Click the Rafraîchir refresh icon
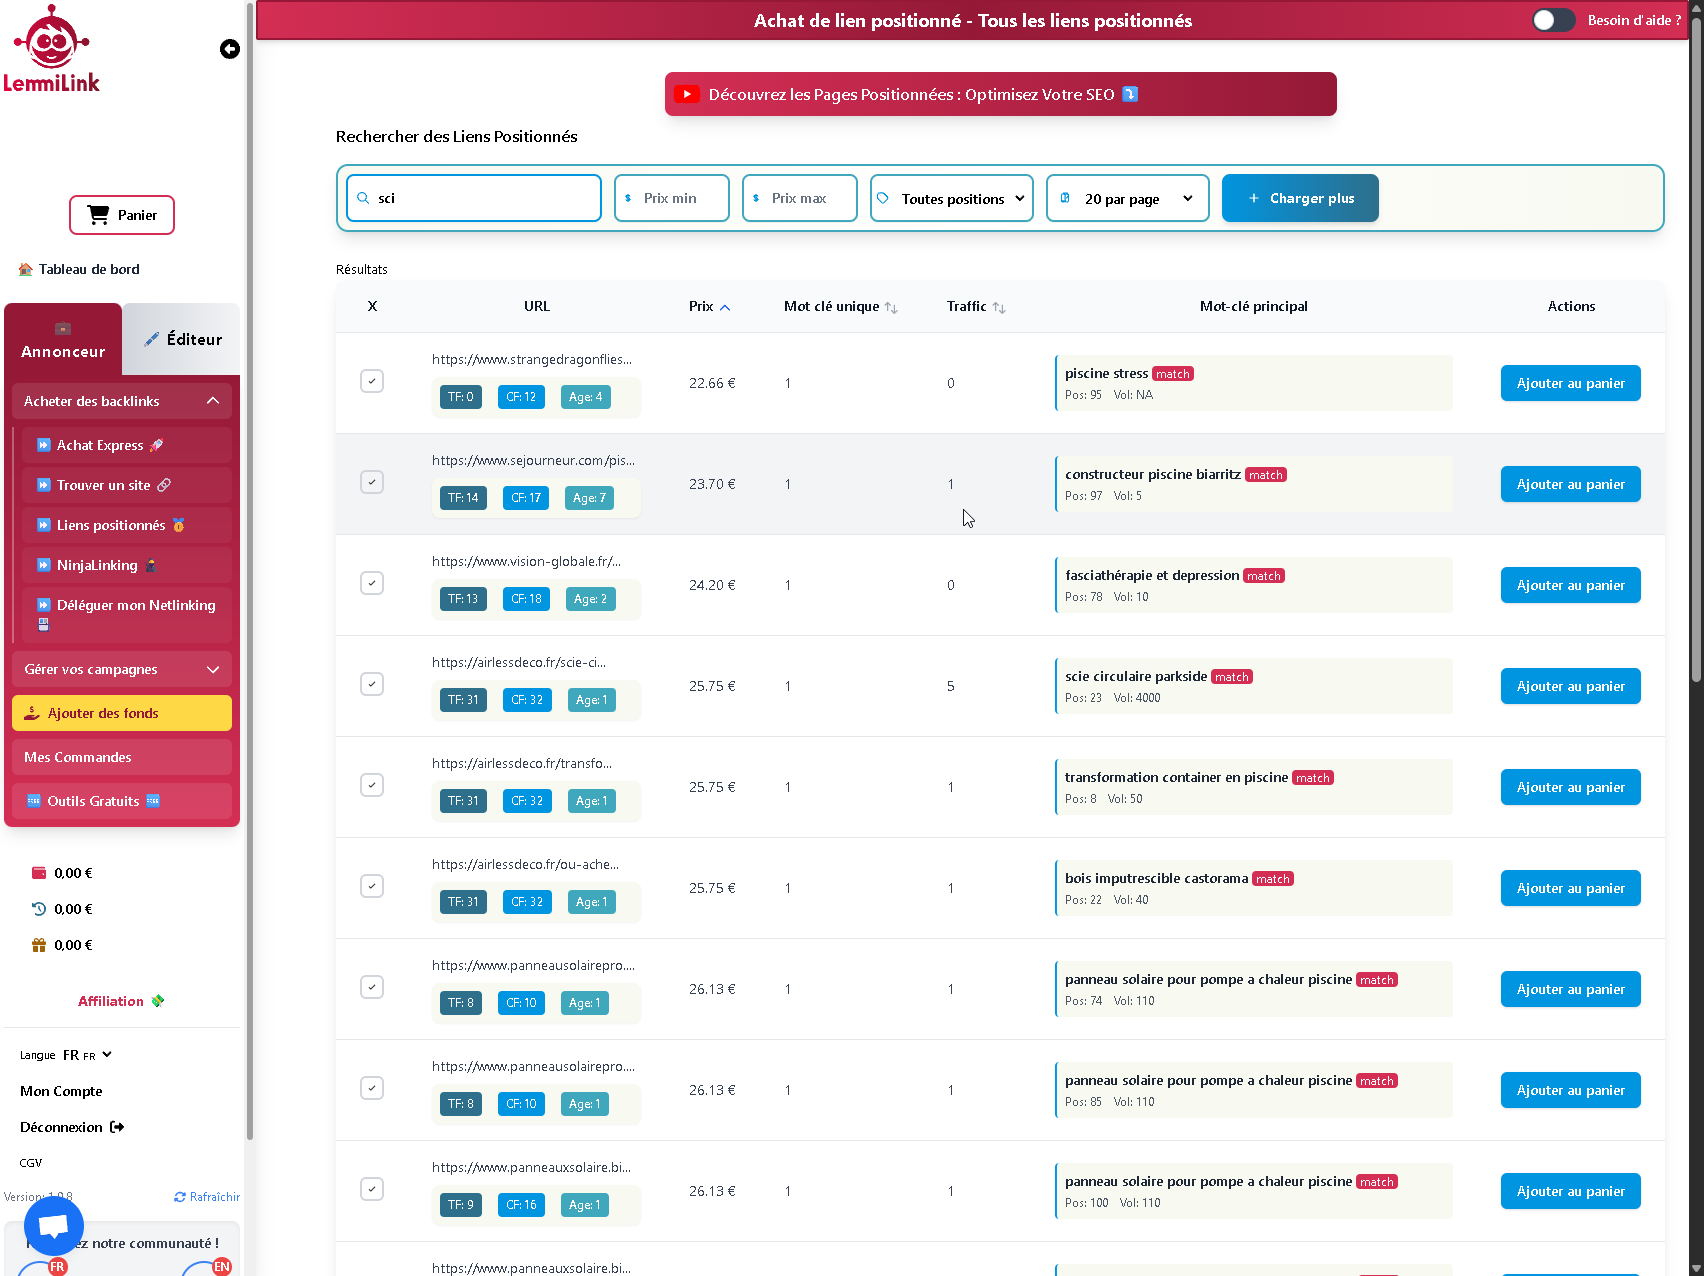 click(x=180, y=1196)
